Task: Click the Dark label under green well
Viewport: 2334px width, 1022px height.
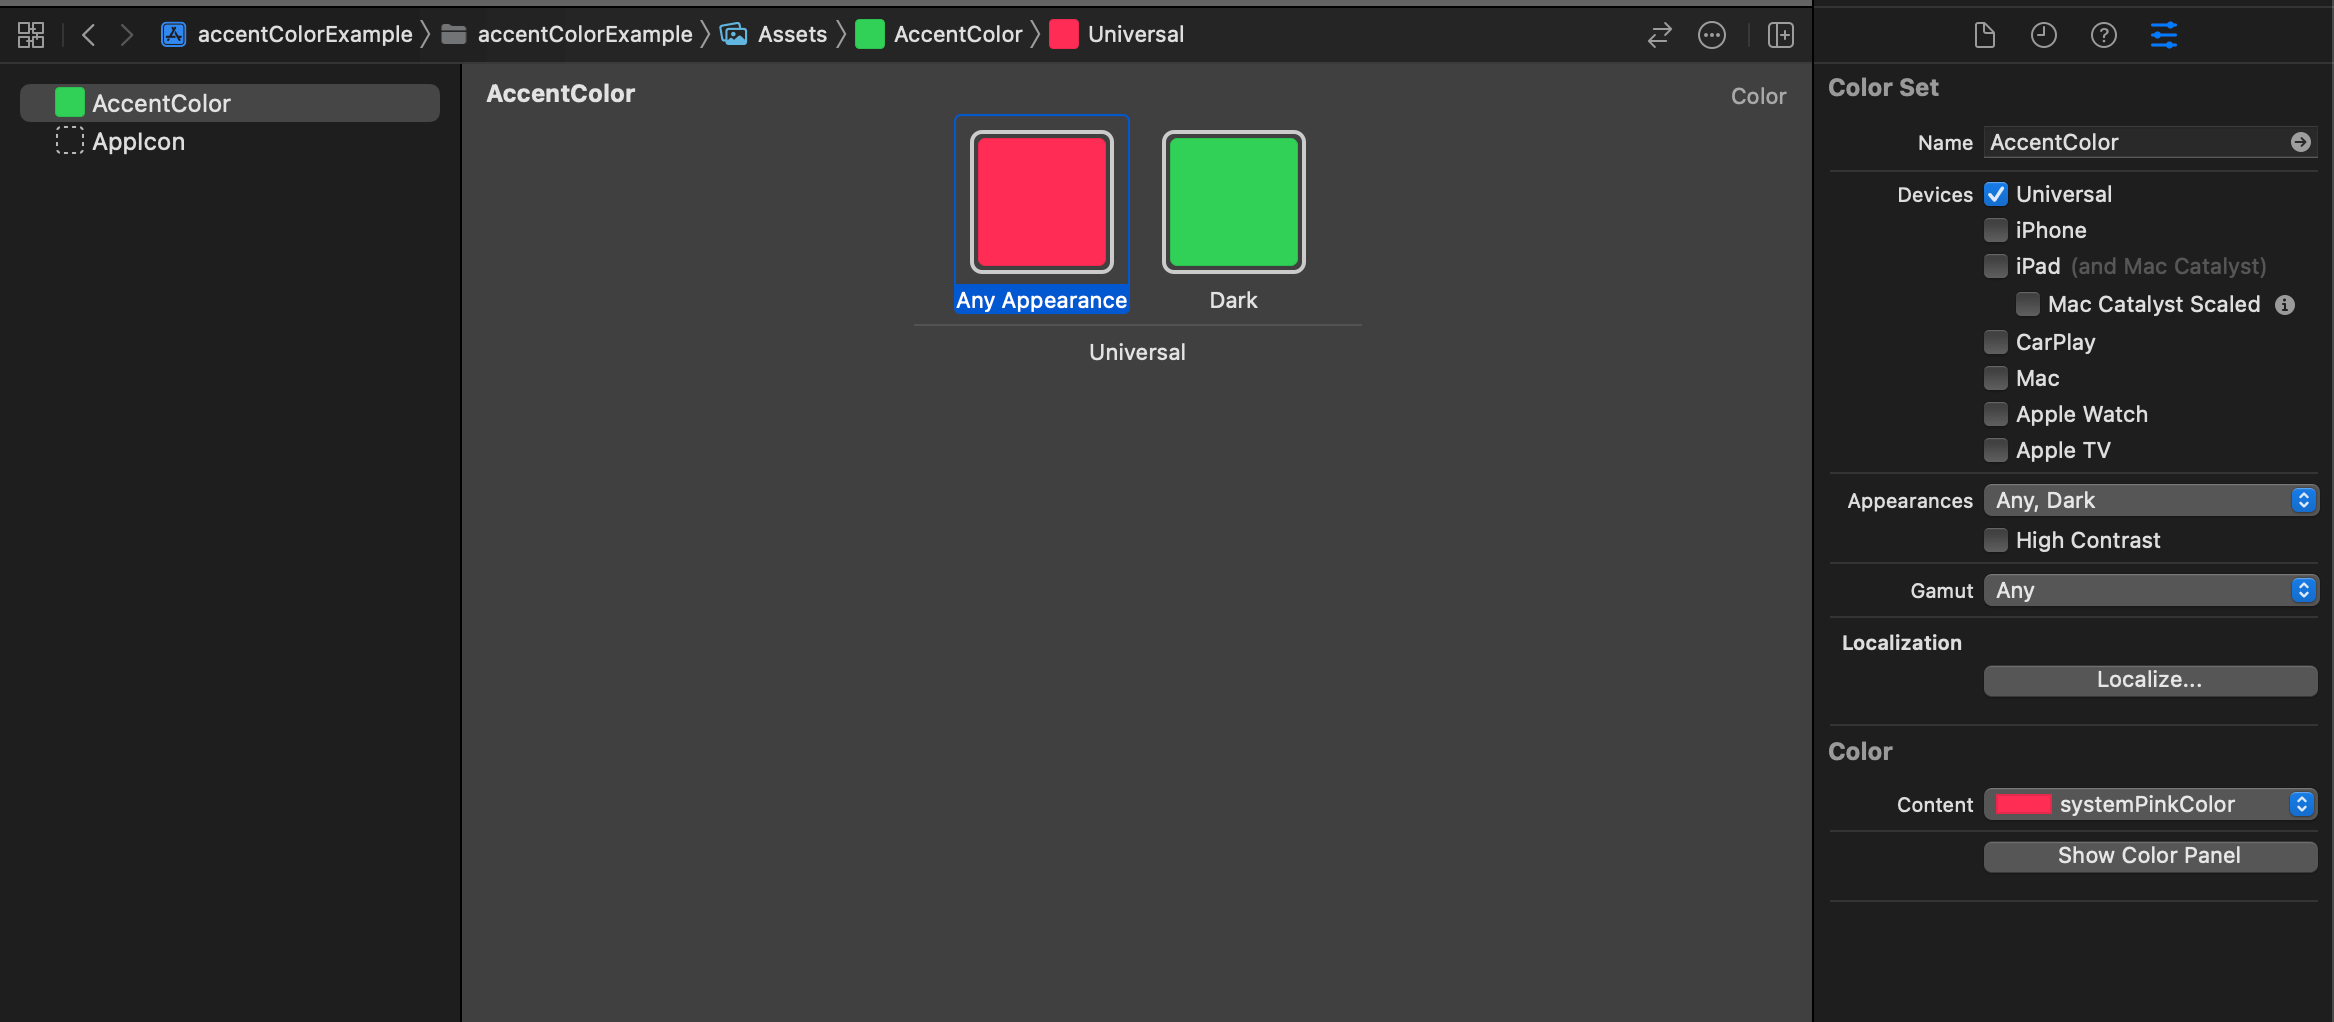Action: [x=1234, y=300]
